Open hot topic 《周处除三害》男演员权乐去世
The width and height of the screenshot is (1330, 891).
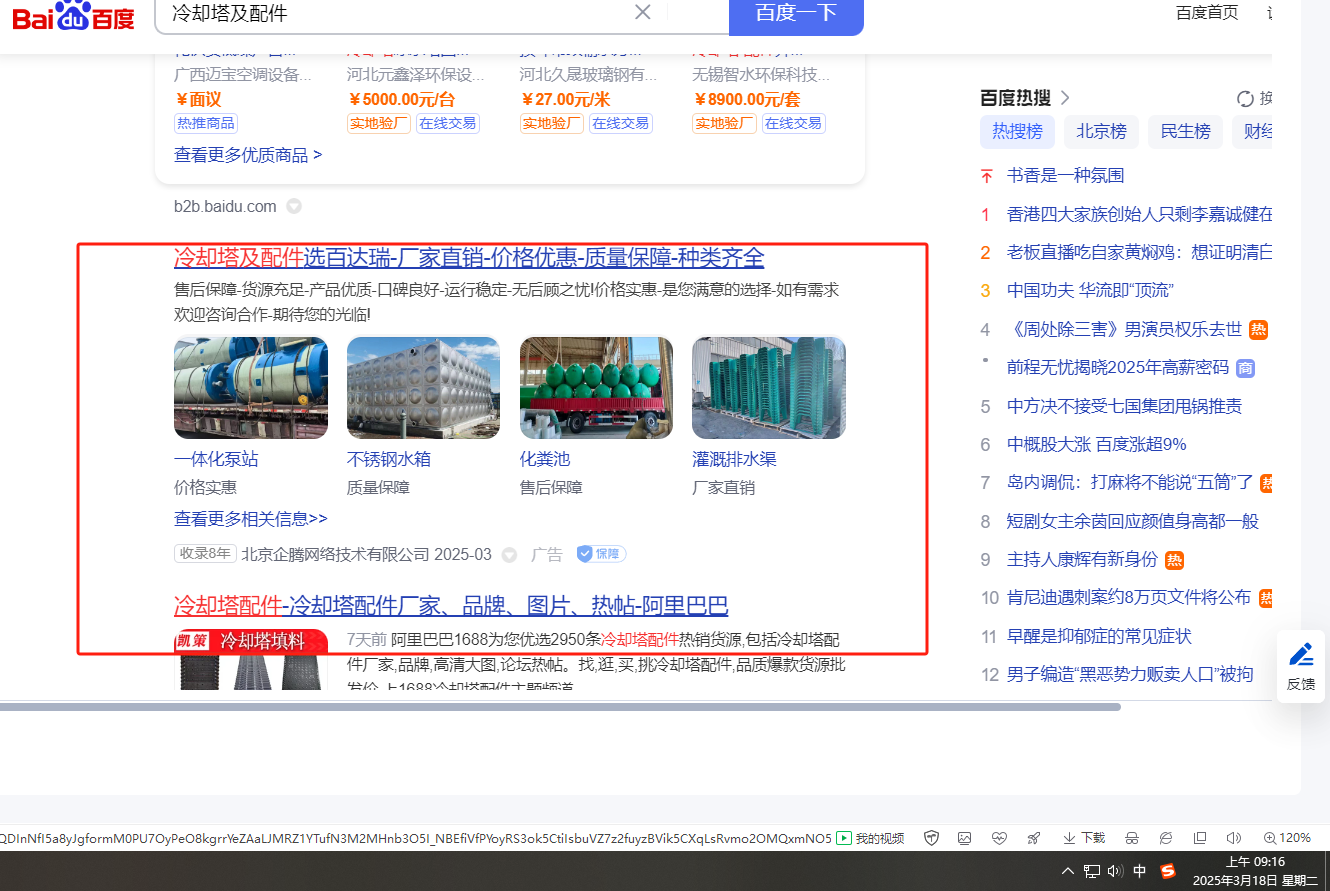pos(1124,330)
